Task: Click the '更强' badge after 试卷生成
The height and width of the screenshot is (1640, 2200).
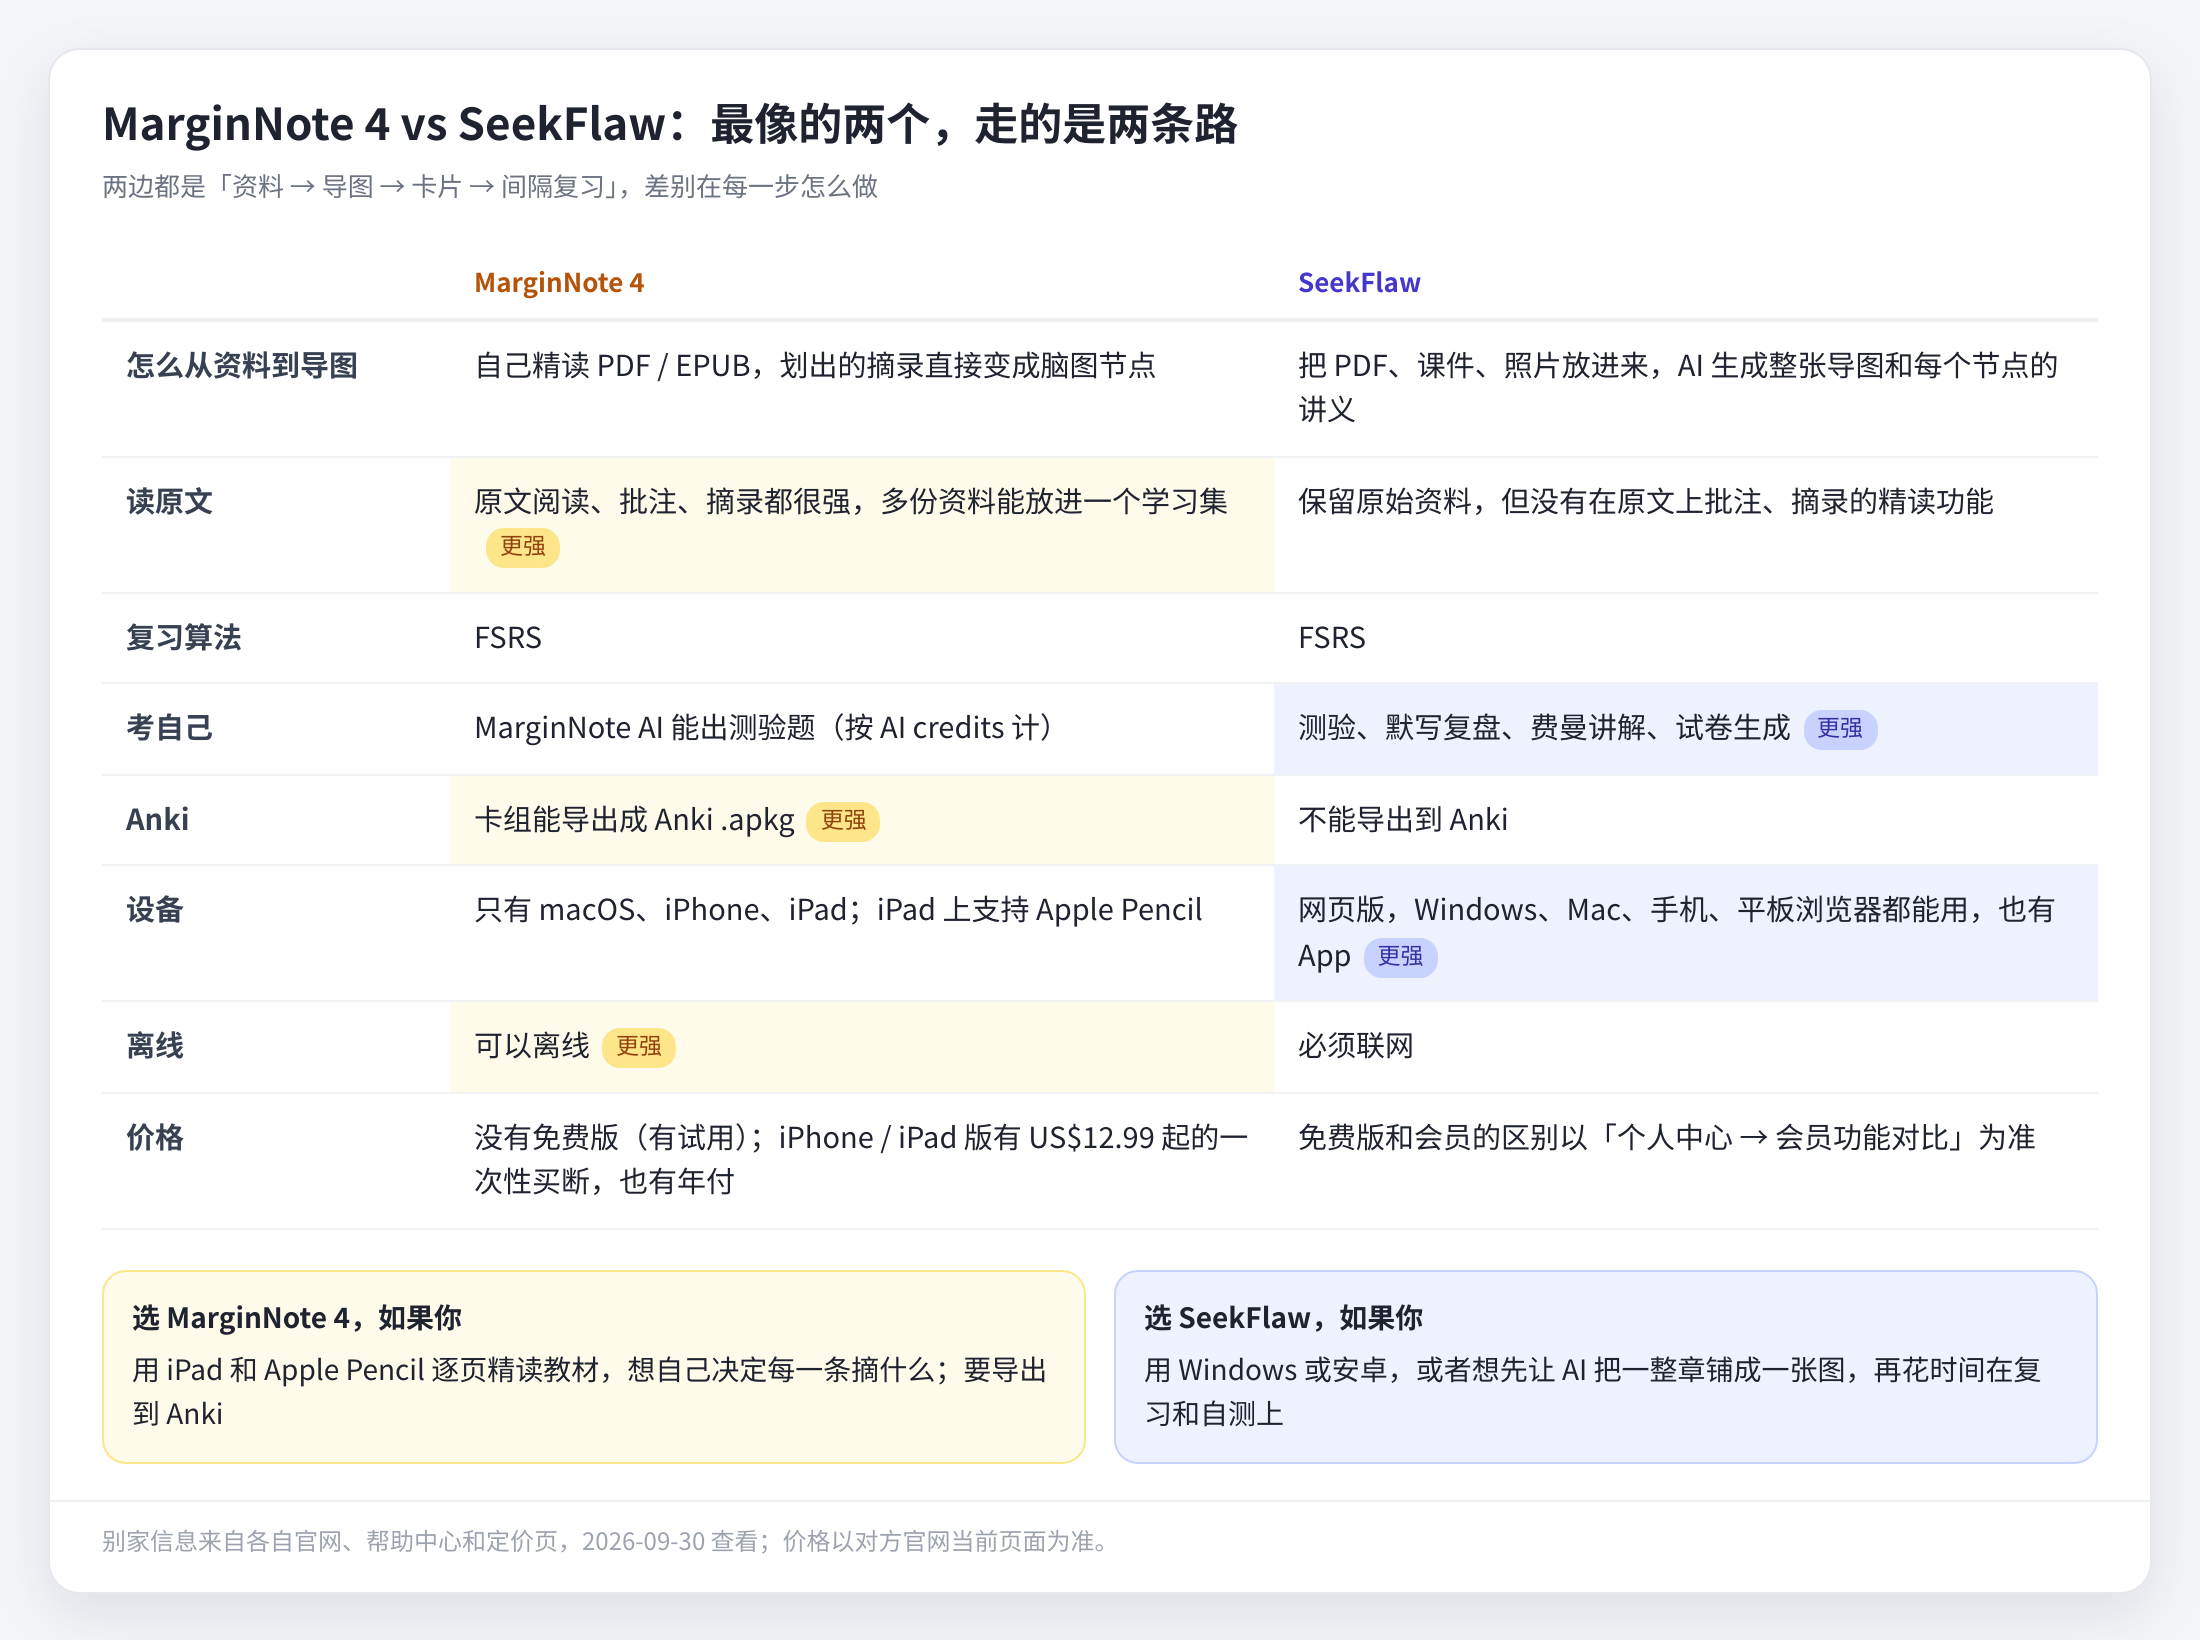Action: (1840, 729)
